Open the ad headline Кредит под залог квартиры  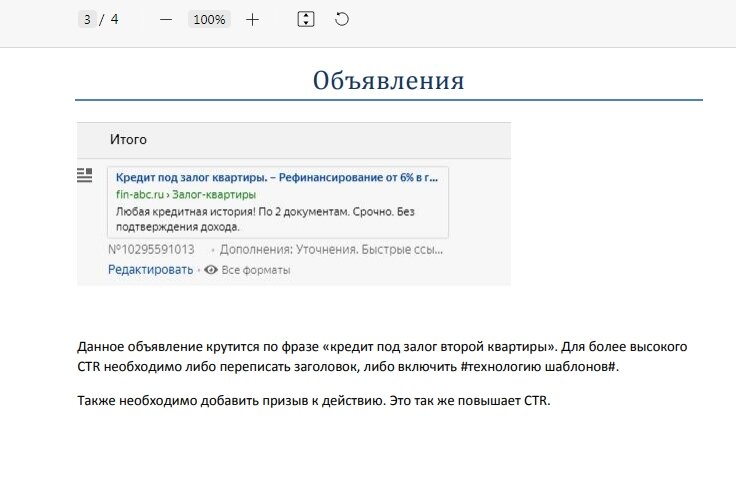tap(276, 177)
